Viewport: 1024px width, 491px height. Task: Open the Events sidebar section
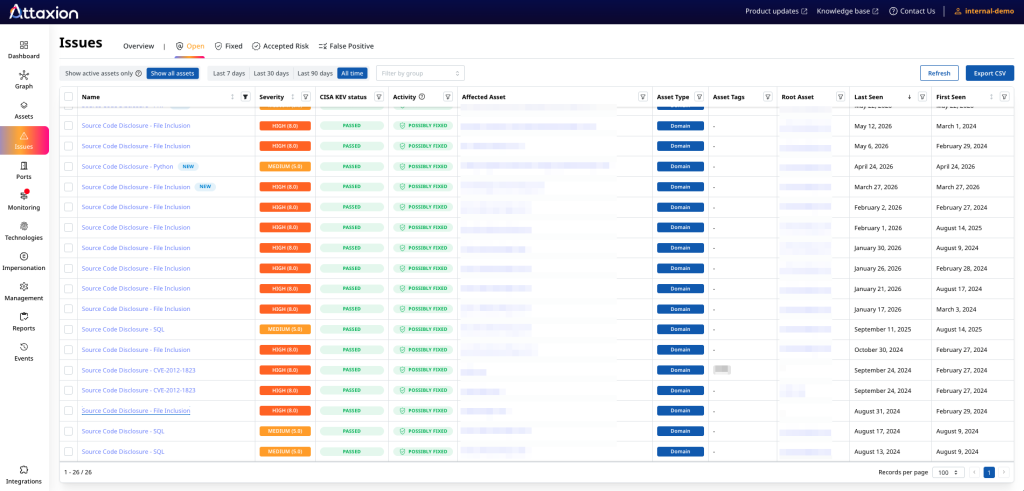coord(24,351)
